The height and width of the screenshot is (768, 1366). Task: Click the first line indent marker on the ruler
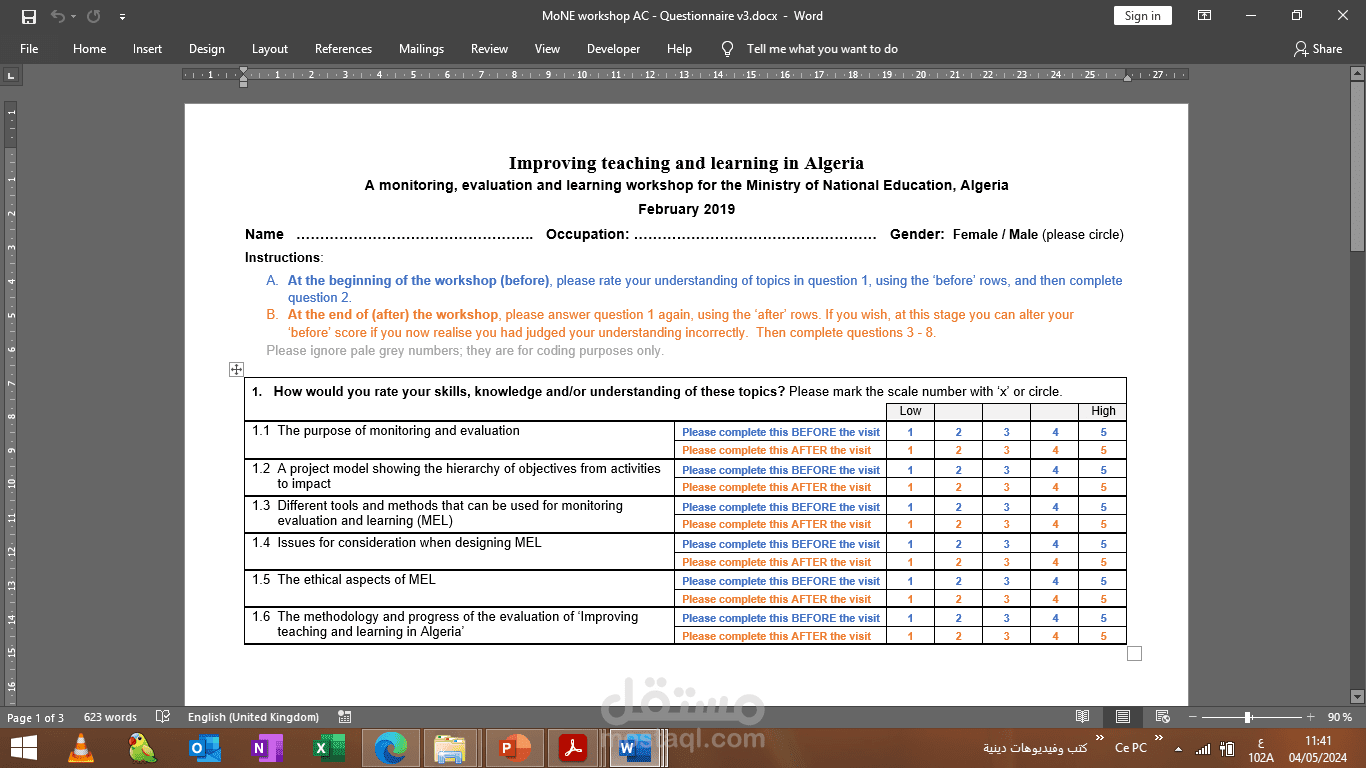point(243,71)
